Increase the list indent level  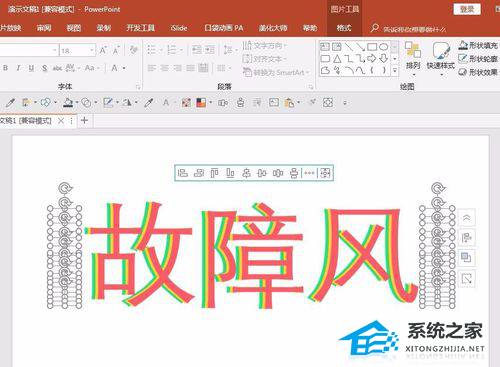pos(210,50)
